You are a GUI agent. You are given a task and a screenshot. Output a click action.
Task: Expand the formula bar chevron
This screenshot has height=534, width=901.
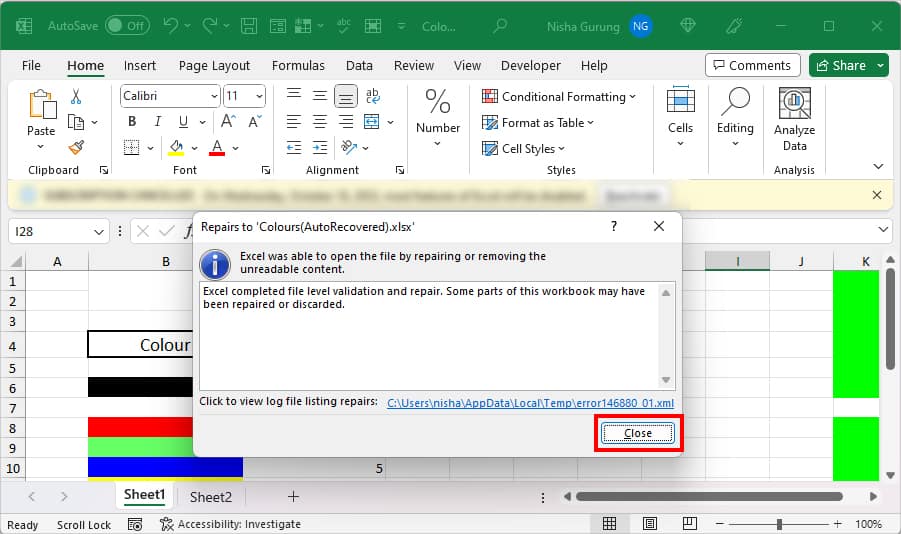(x=883, y=230)
